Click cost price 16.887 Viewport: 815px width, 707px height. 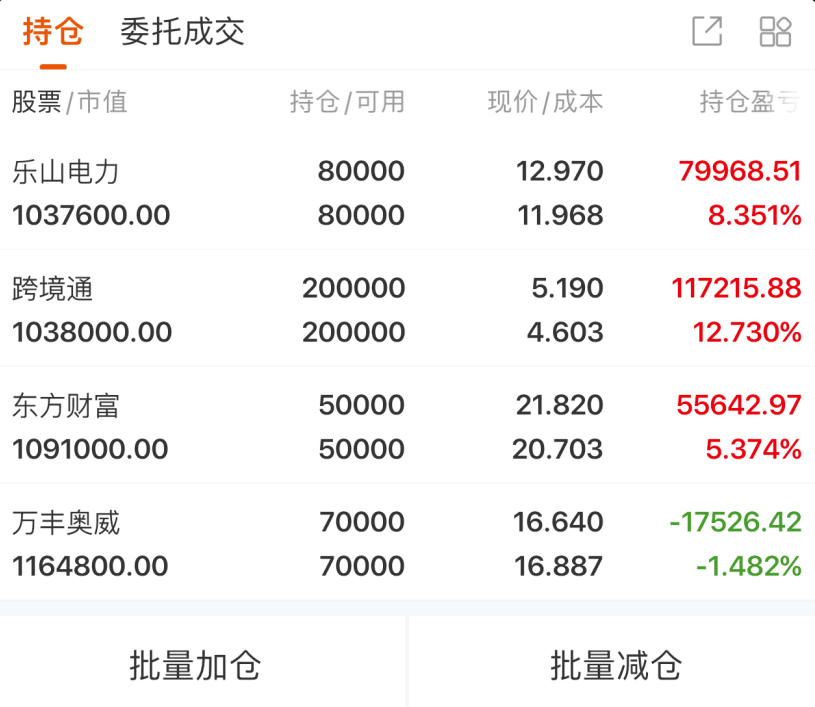click(x=558, y=566)
